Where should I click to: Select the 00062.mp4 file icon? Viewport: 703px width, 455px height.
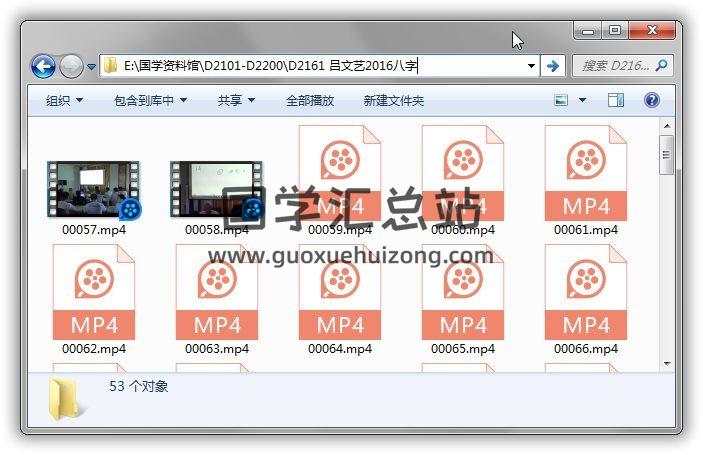94,291
